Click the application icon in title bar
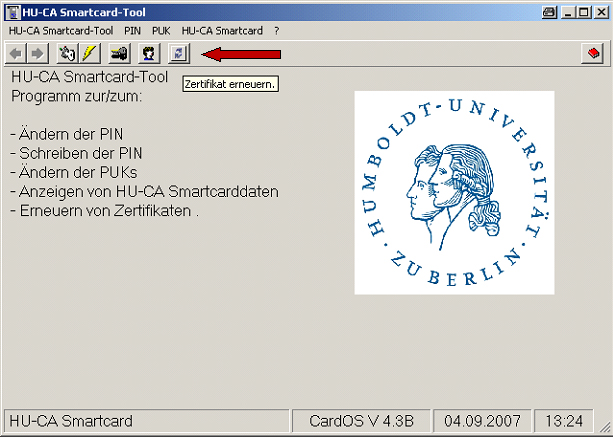 pos(11,11)
